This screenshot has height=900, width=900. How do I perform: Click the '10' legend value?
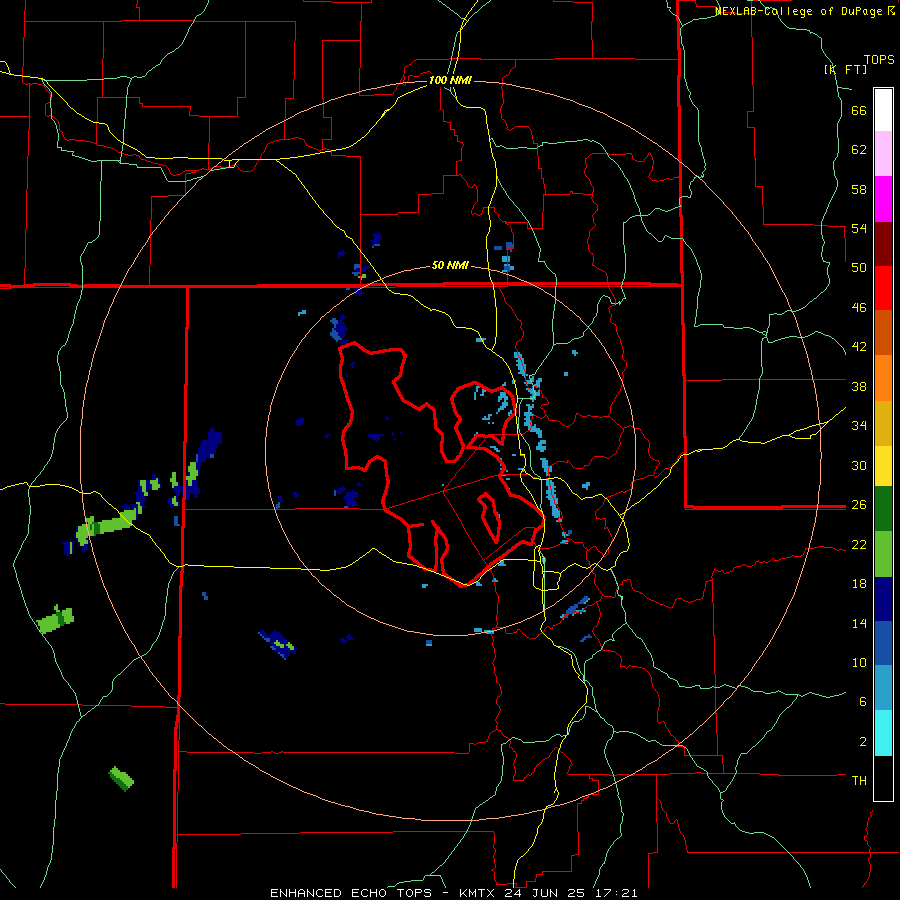click(859, 662)
